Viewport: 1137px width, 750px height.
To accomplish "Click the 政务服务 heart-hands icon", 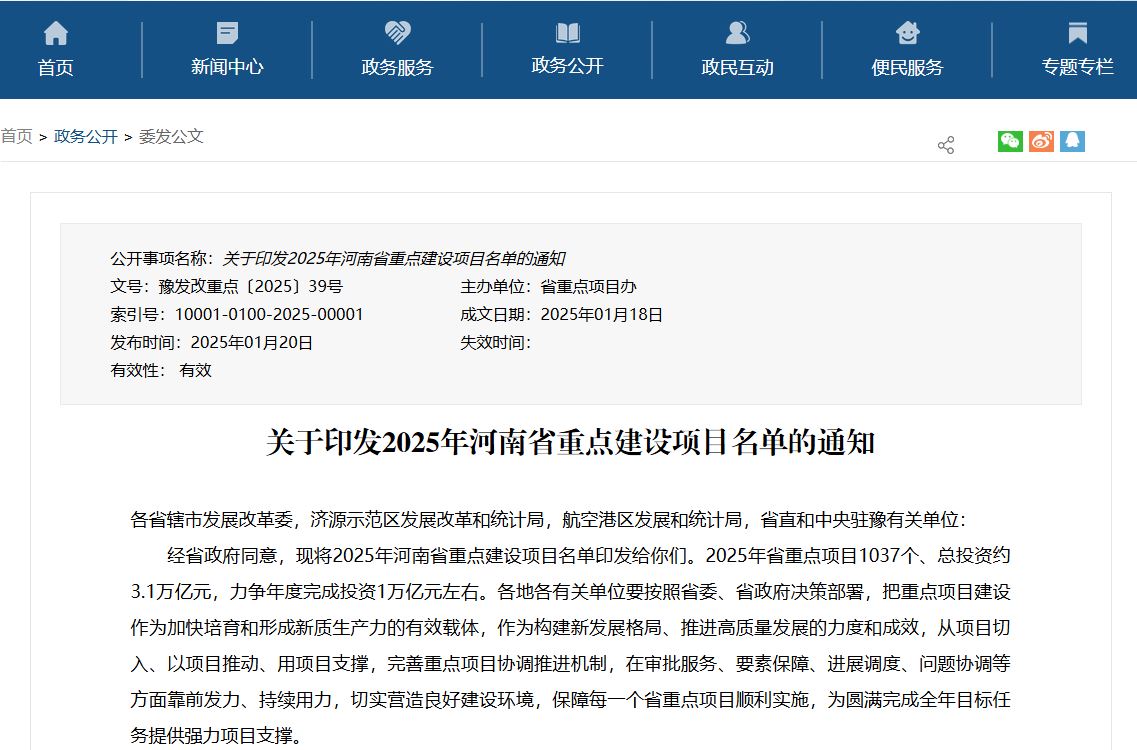I will point(397,33).
